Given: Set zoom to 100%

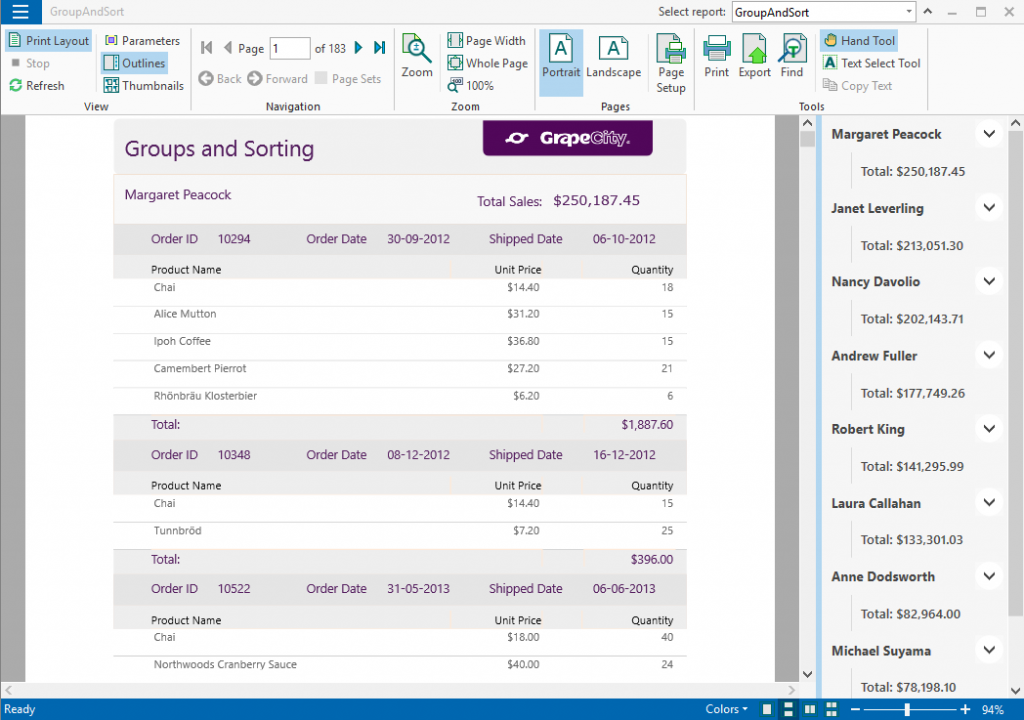Looking at the screenshot, I should pos(471,86).
